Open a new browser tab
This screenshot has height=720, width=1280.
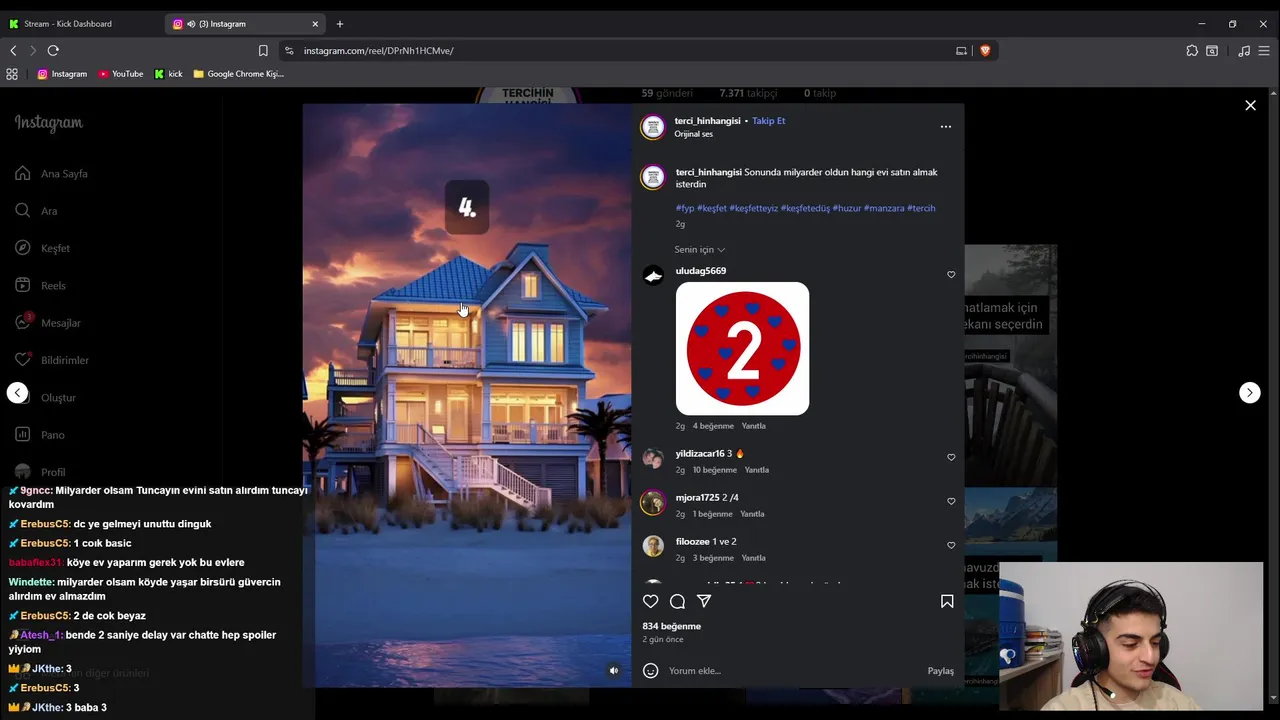click(340, 24)
